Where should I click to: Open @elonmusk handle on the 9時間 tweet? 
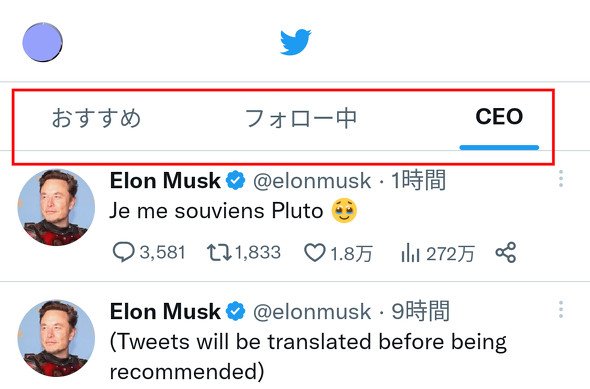(312, 312)
